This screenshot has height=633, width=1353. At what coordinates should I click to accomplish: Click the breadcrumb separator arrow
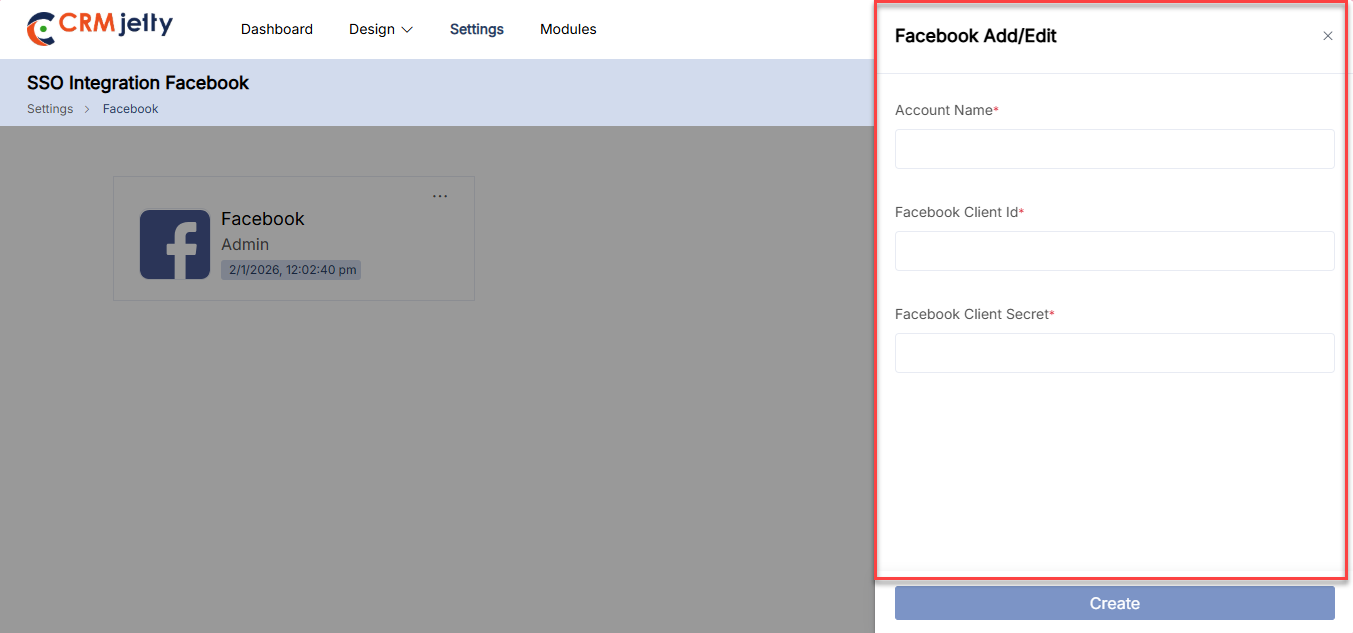point(88,109)
